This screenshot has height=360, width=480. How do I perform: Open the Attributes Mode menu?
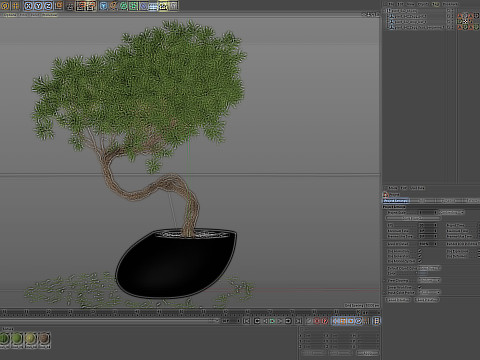coord(393,188)
